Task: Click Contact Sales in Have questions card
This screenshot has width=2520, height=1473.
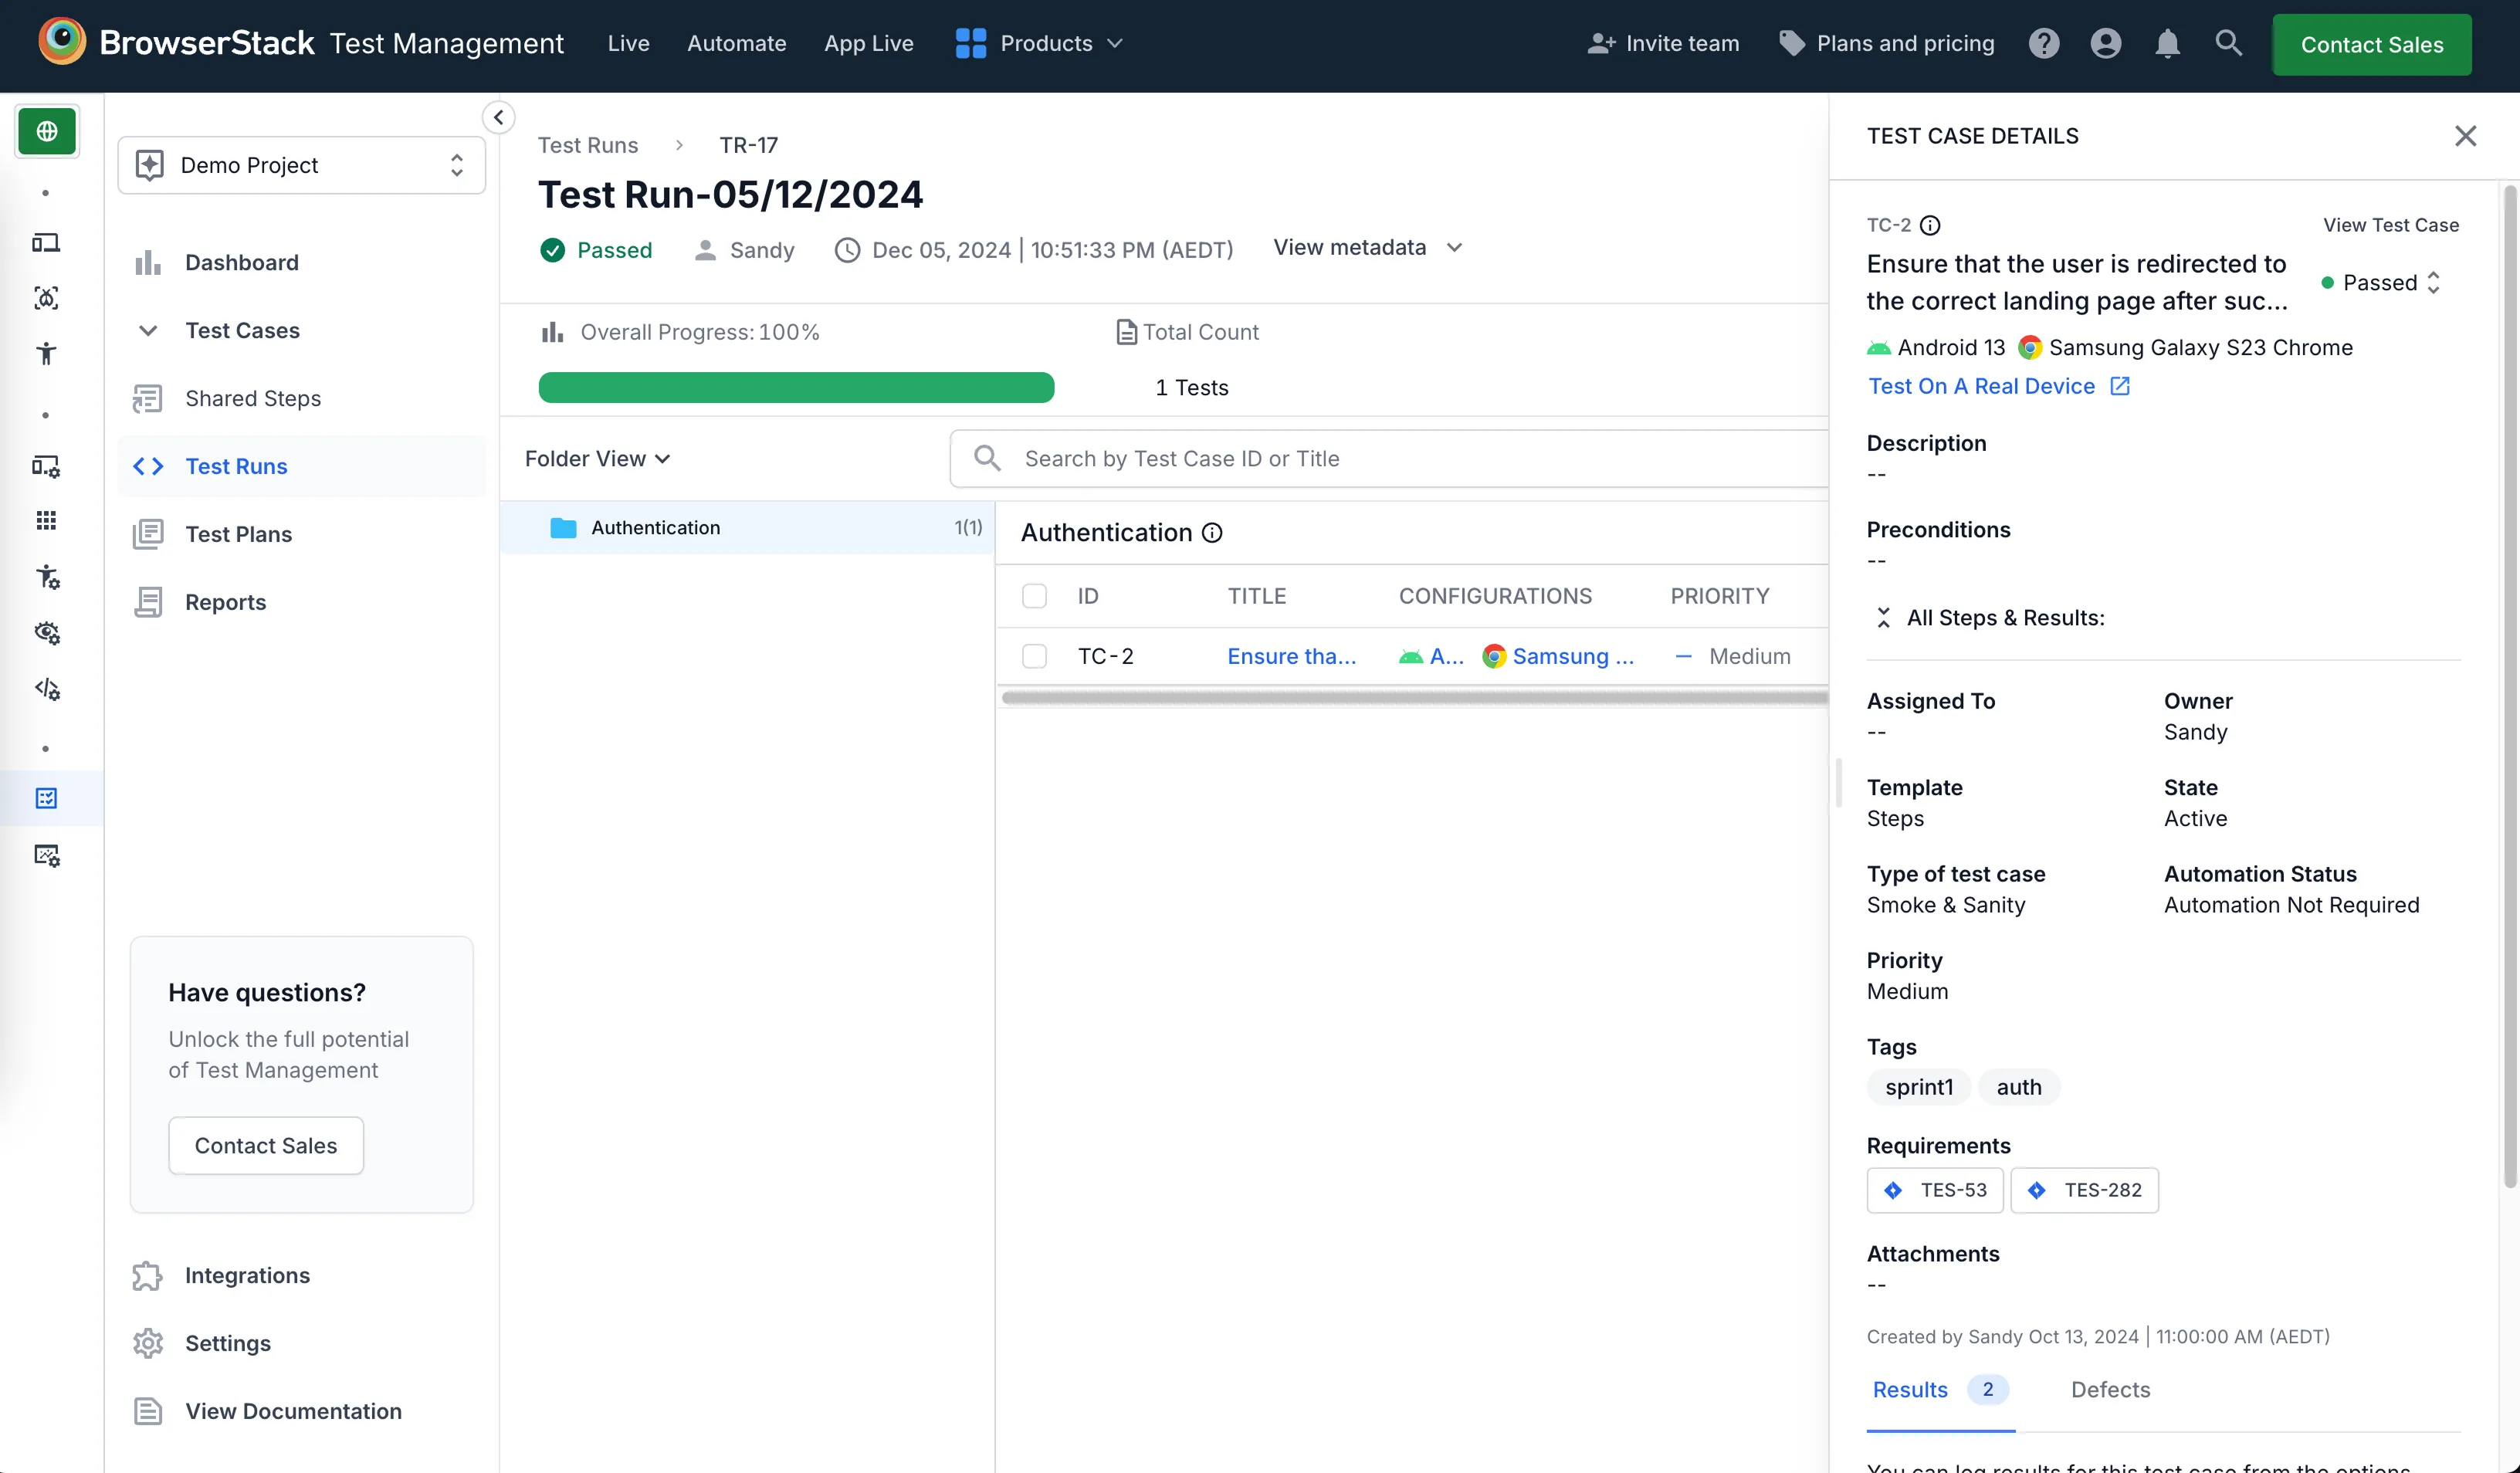Action: [x=265, y=1145]
